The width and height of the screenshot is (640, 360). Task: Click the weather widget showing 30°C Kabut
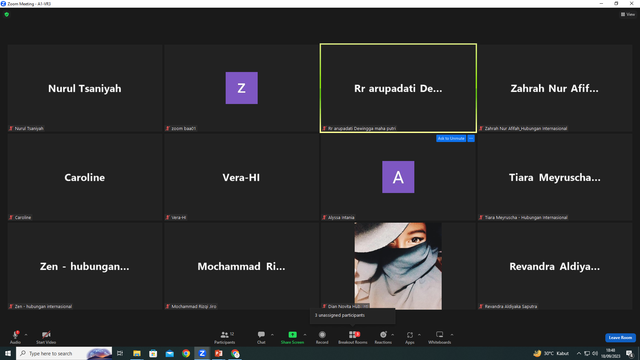pos(551,353)
